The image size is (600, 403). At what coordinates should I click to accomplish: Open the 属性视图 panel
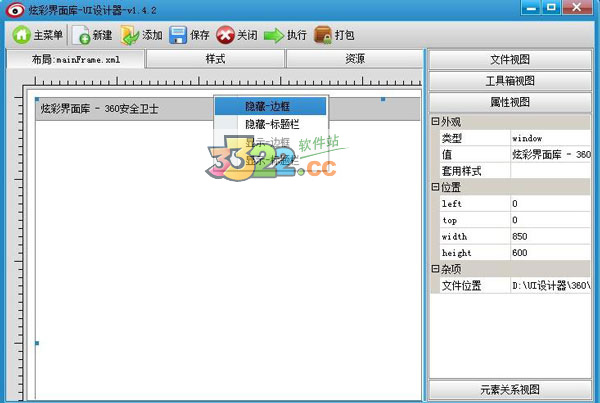tap(510, 102)
